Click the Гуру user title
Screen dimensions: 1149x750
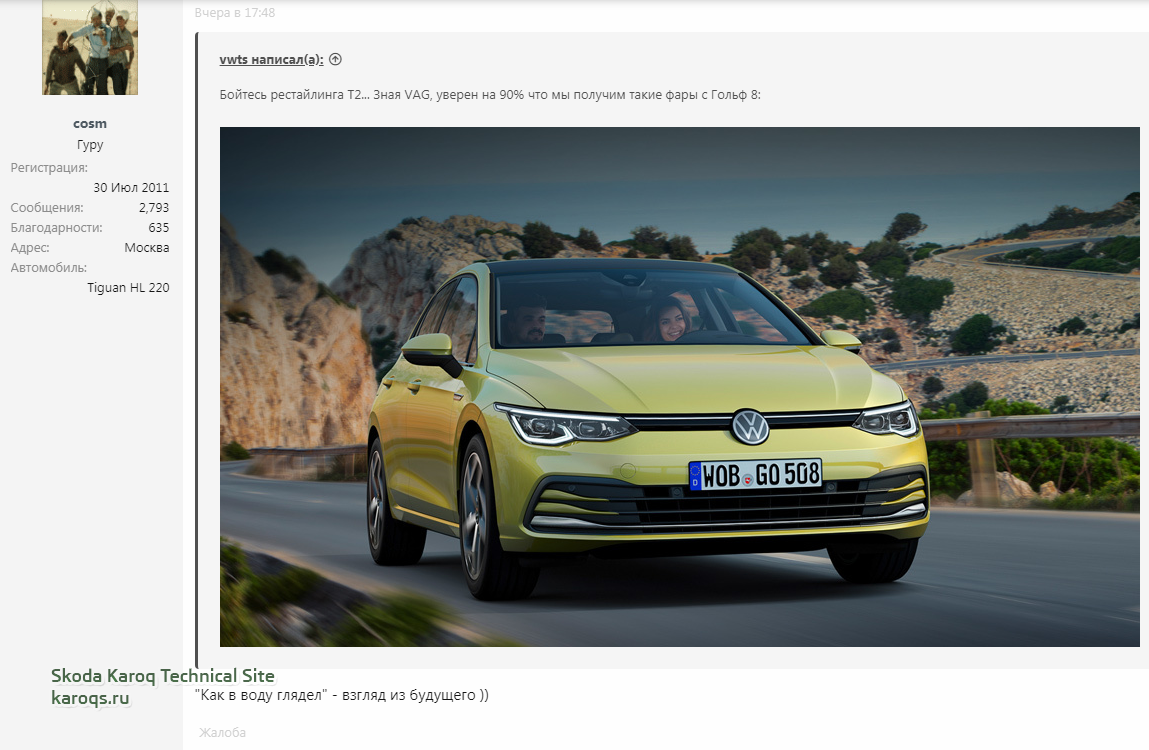(90, 145)
